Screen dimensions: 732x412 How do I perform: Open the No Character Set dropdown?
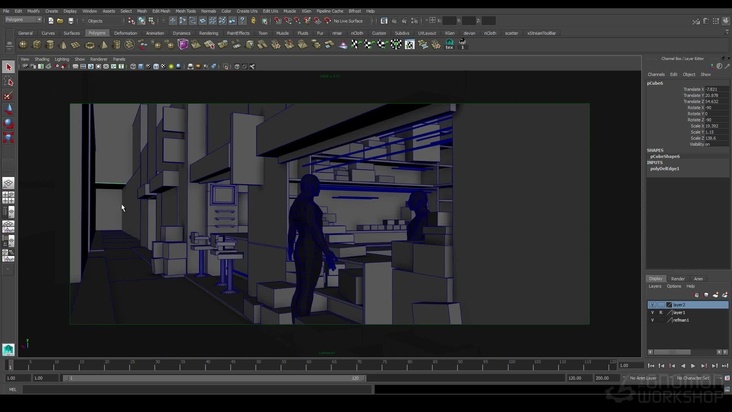tap(692, 378)
